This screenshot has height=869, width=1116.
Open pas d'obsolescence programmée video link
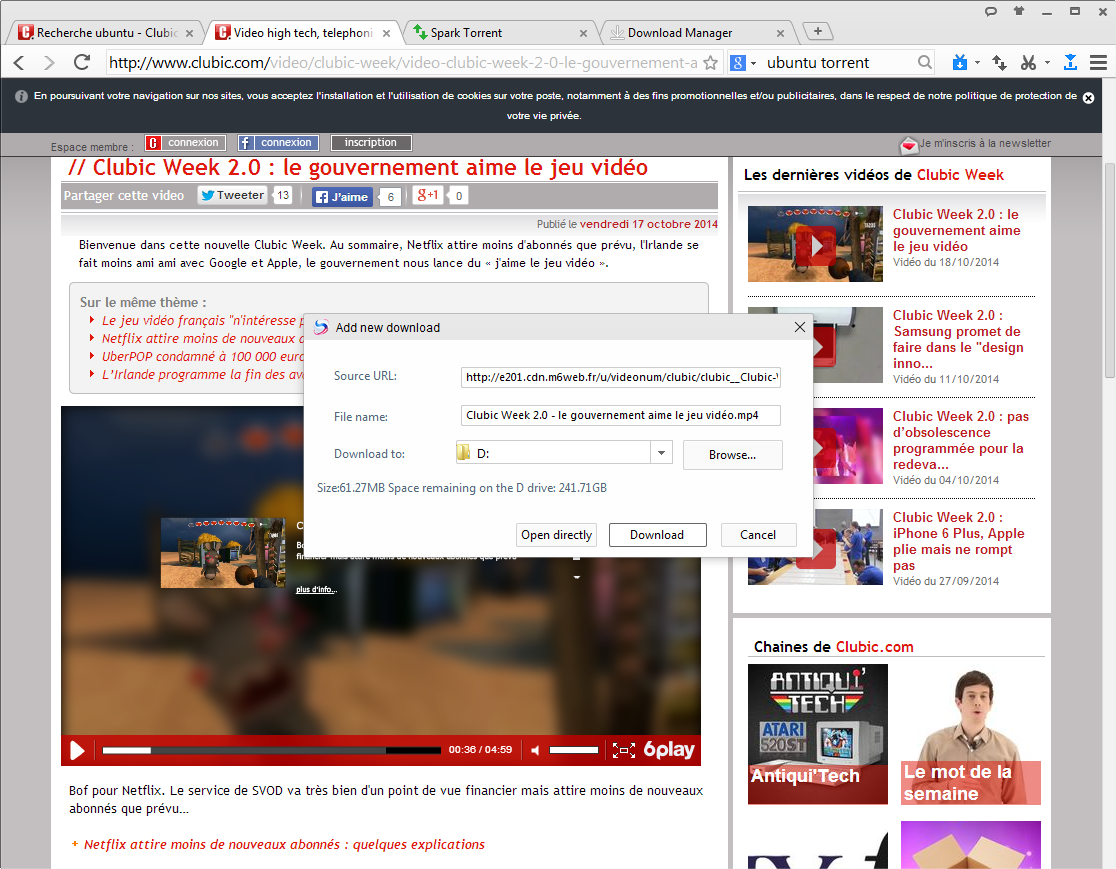click(x=961, y=440)
